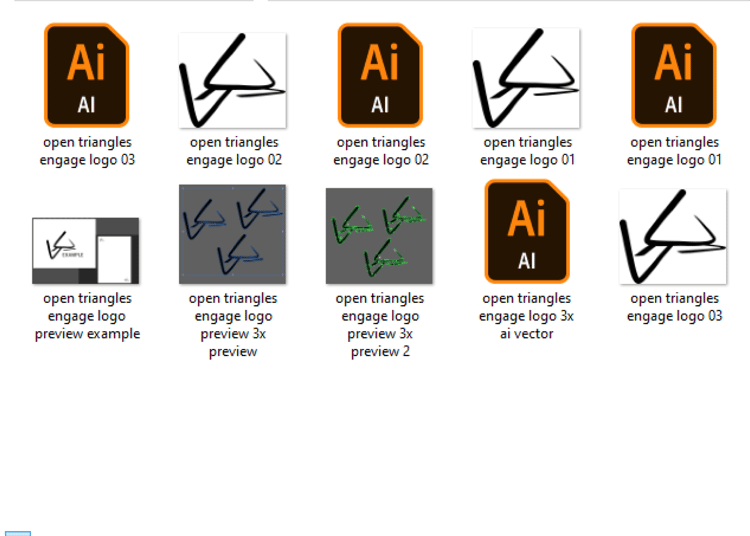750x536 pixels.
Task: Click the 'engage logo 3x ai vector' filename
Action: (527, 316)
